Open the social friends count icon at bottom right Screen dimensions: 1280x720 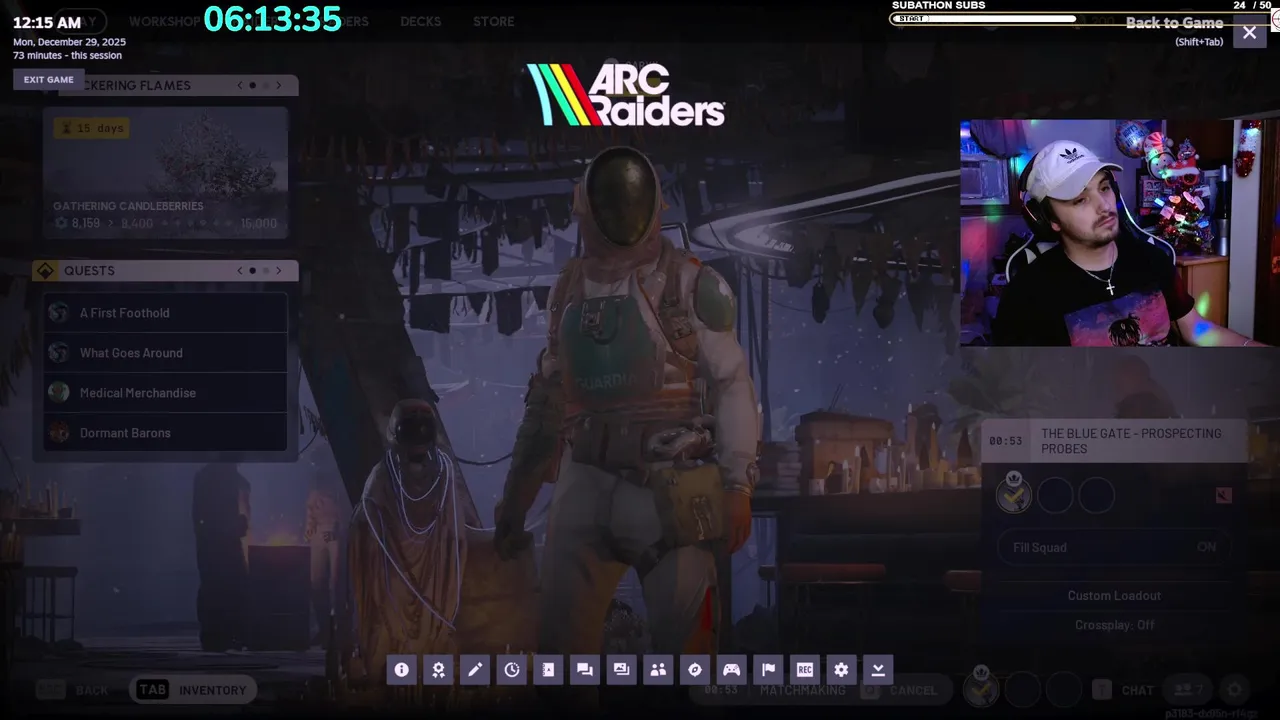(1189, 690)
